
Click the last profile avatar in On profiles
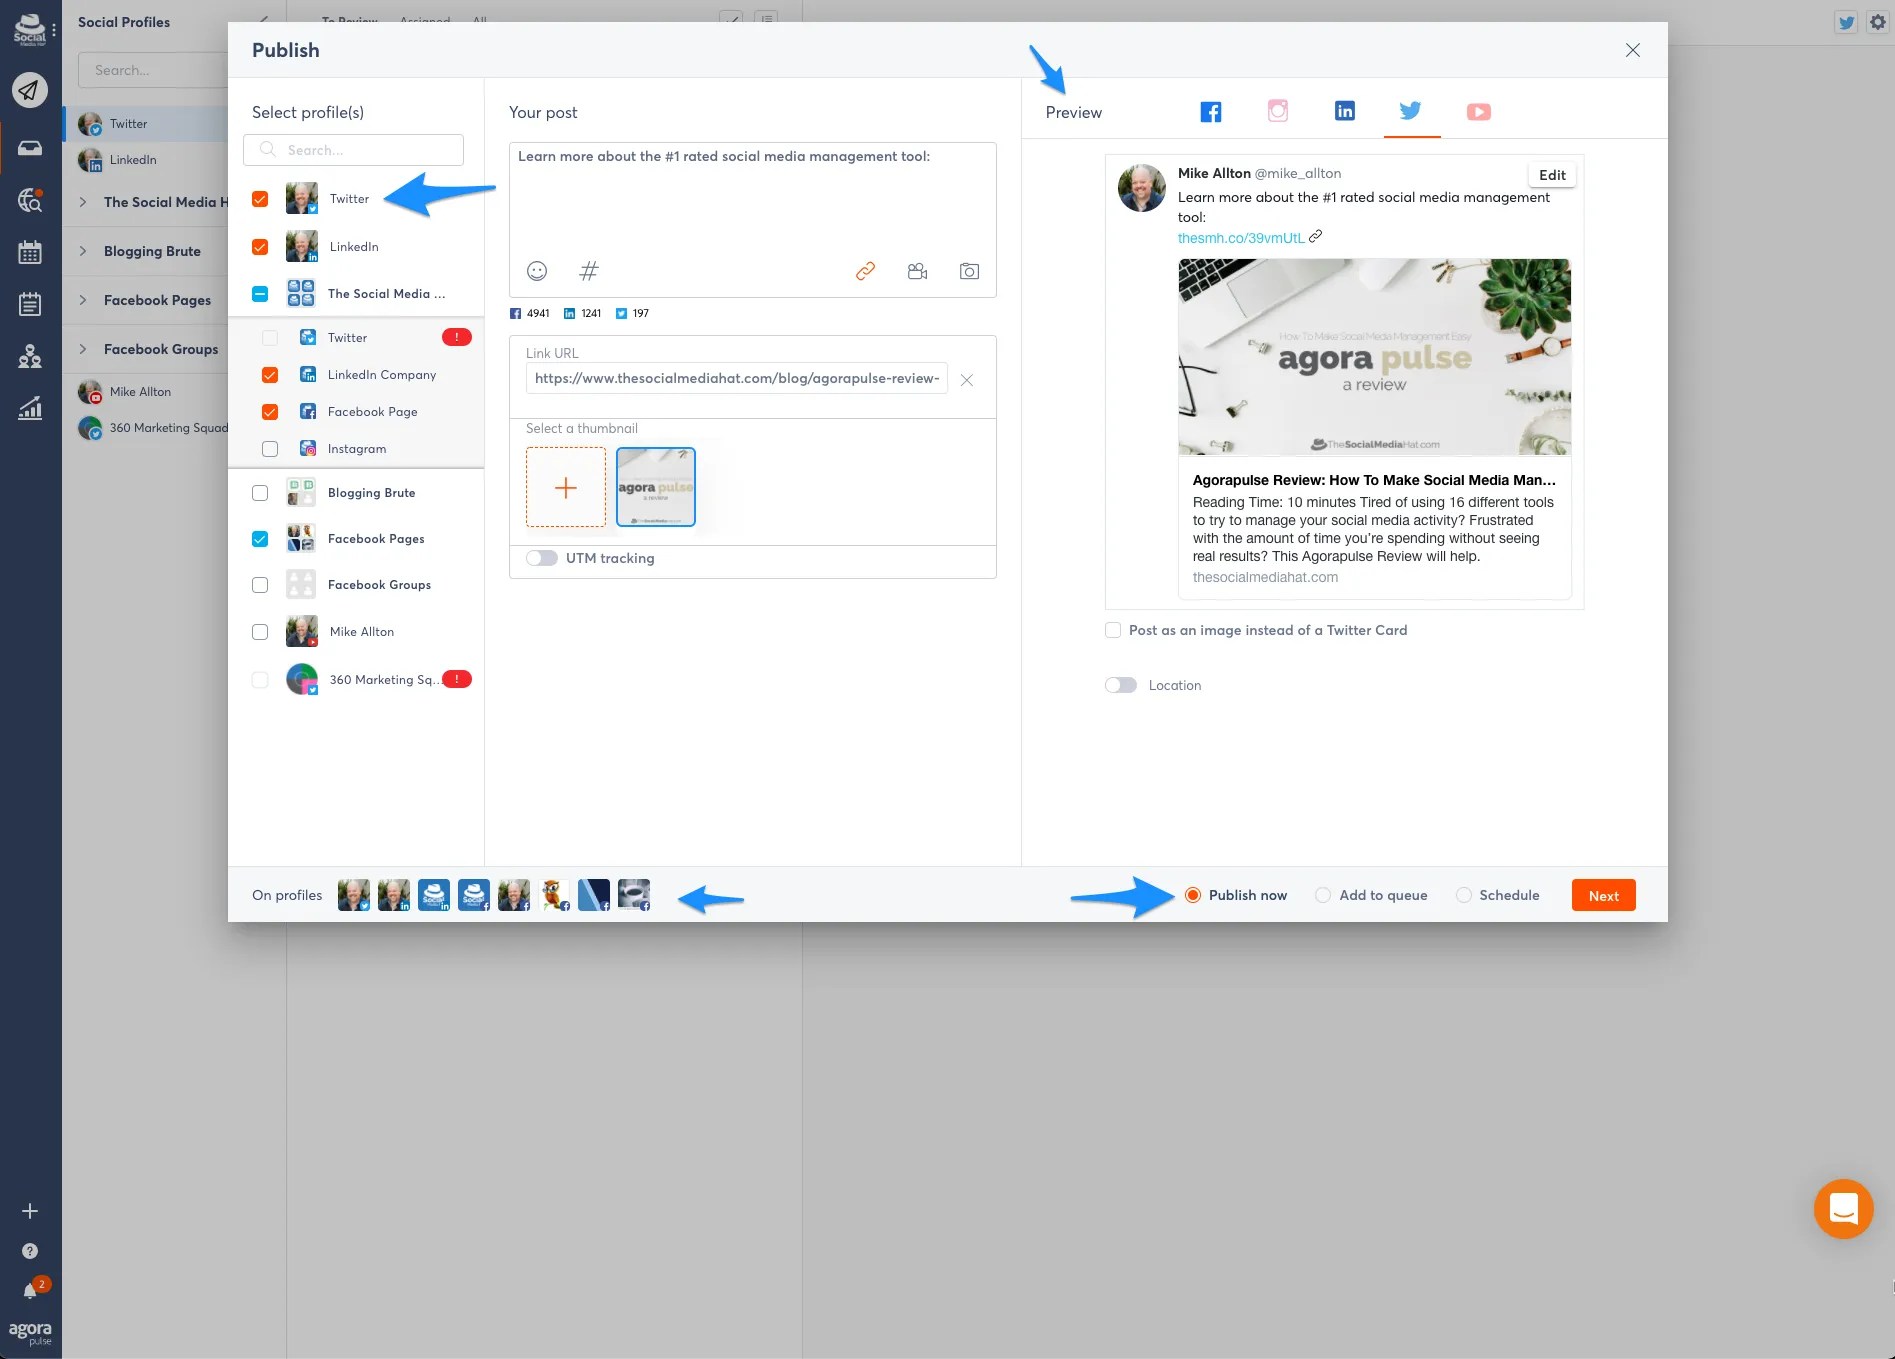pos(634,895)
